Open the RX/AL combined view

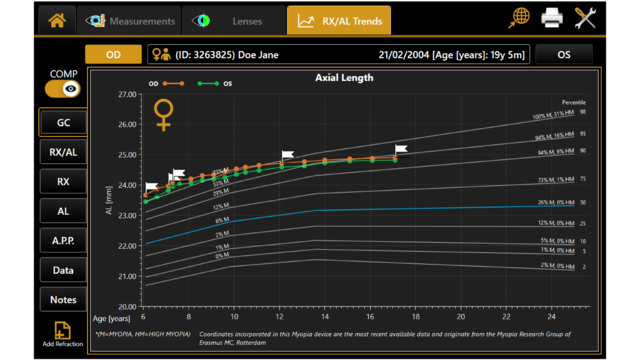(63, 152)
